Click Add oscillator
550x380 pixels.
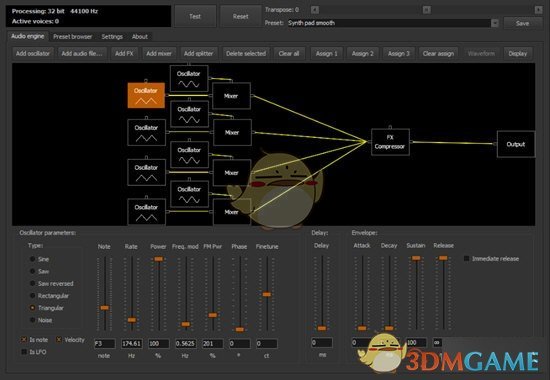tap(33, 53)
